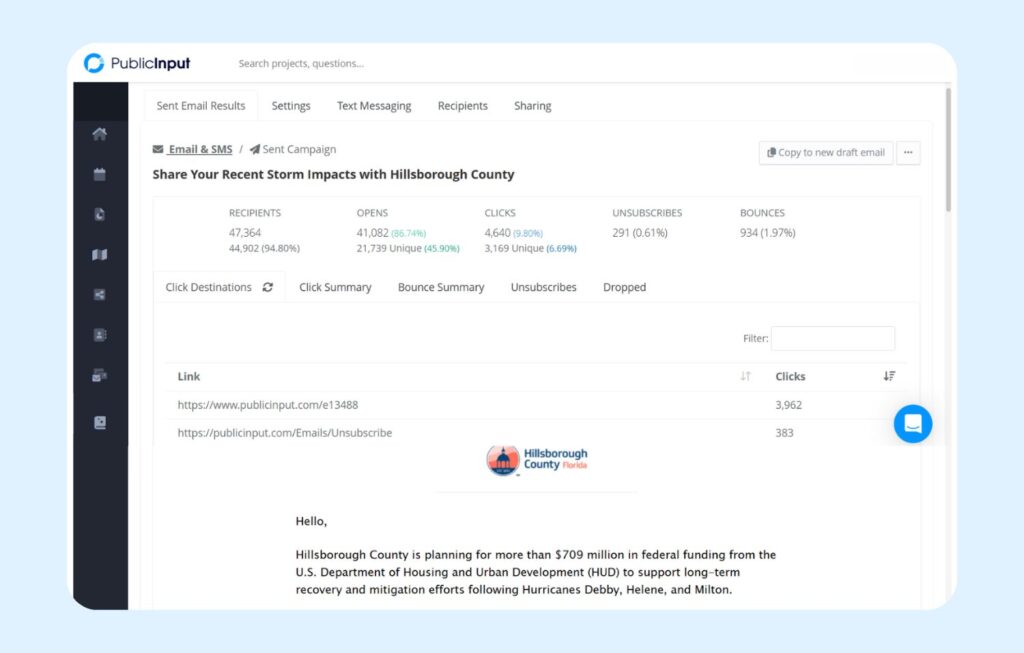The width and height of the screenshot is (1024, 653).
Task: Follow the Email & SMS breadcrumb link
Action: click(x=199, y=149)
